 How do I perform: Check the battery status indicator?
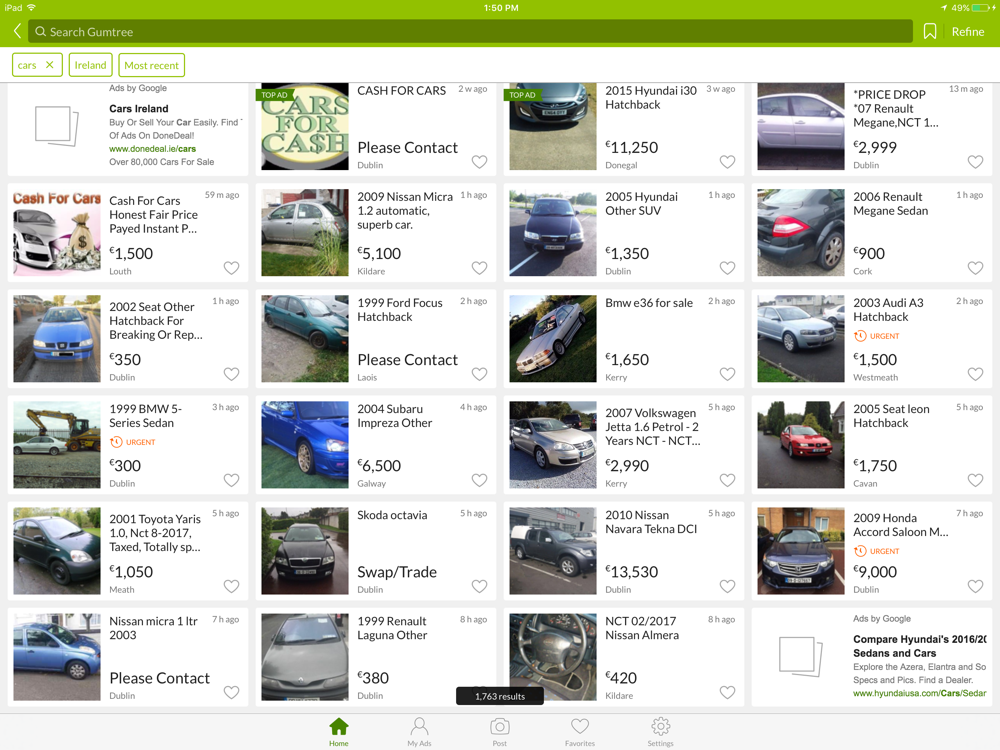coord(973,8)
